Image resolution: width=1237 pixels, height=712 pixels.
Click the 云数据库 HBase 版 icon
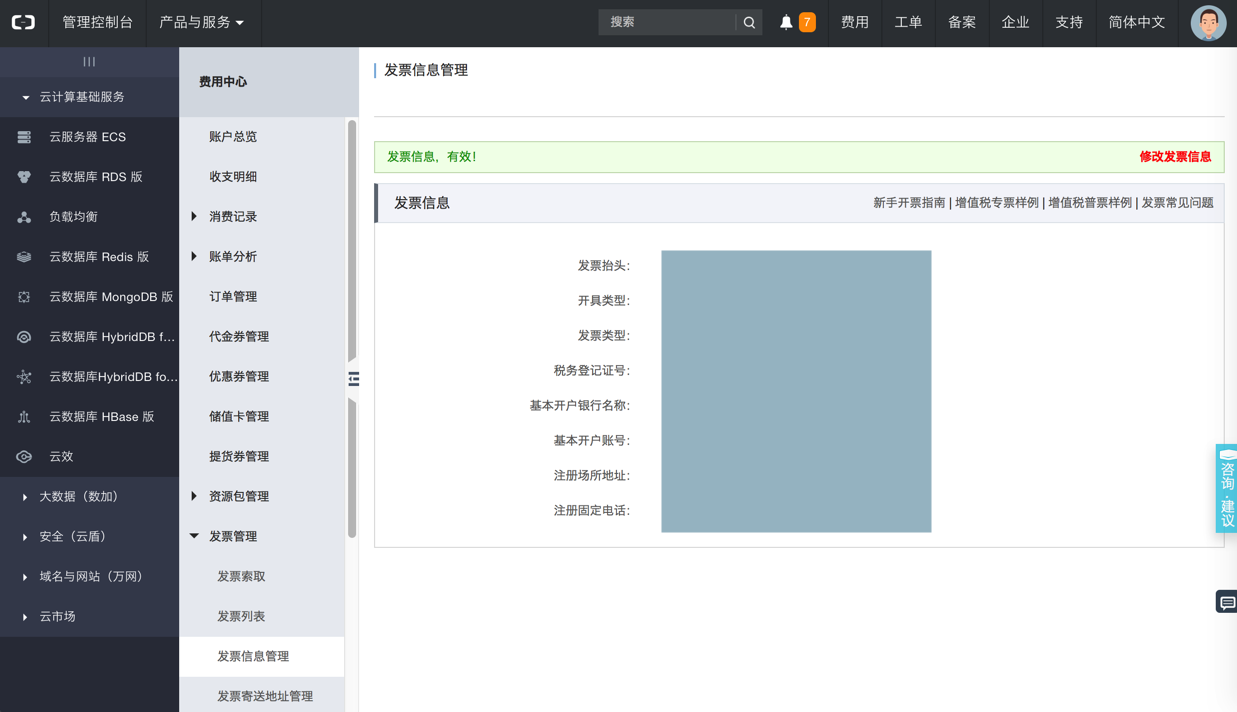[x=24, y=417]
